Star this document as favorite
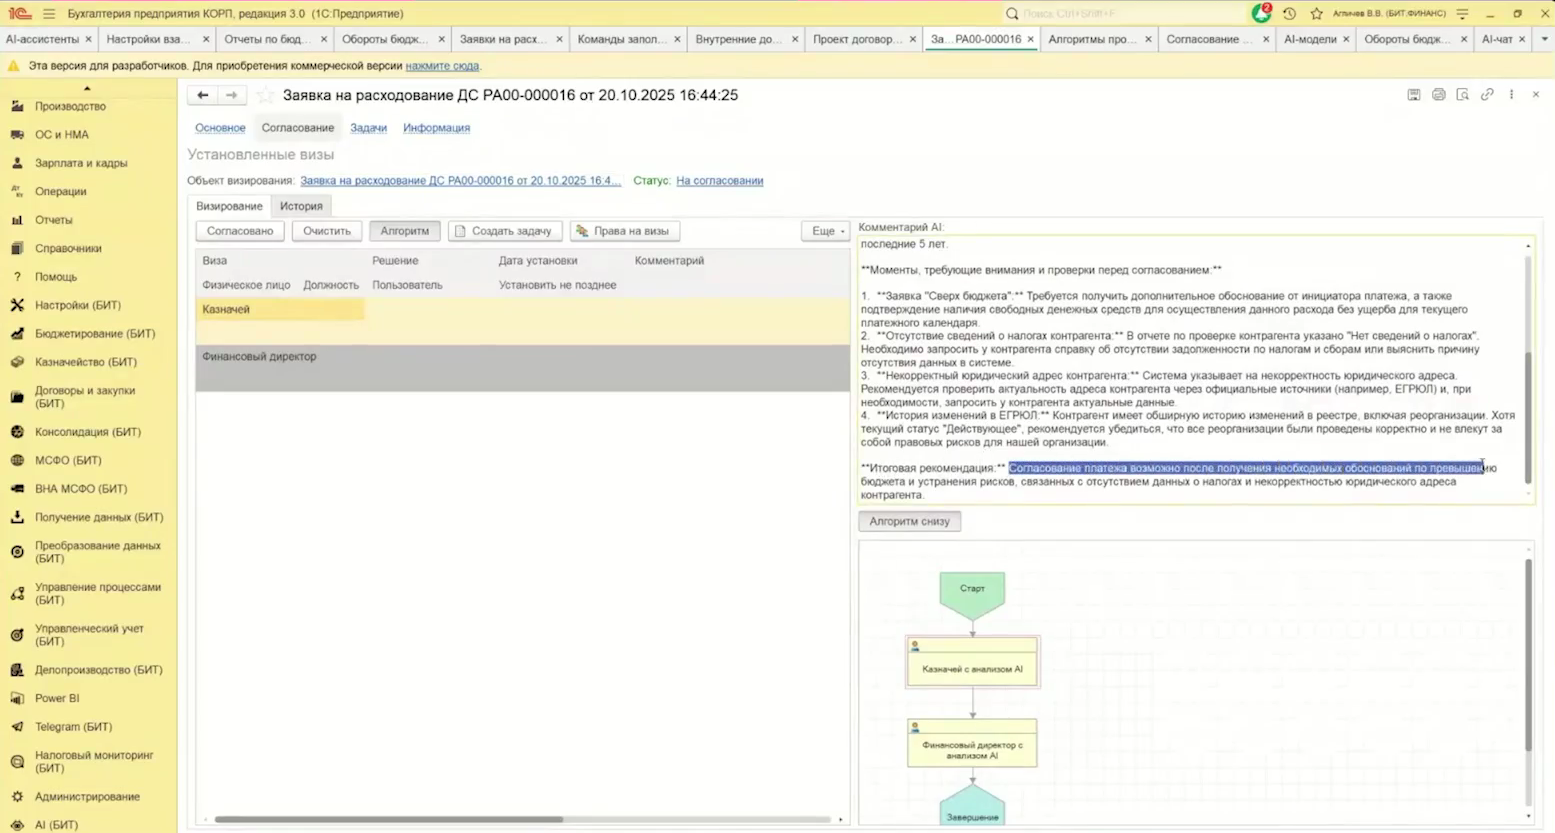The height and width of the screenshot is (833, 1555). pos(265,96)
